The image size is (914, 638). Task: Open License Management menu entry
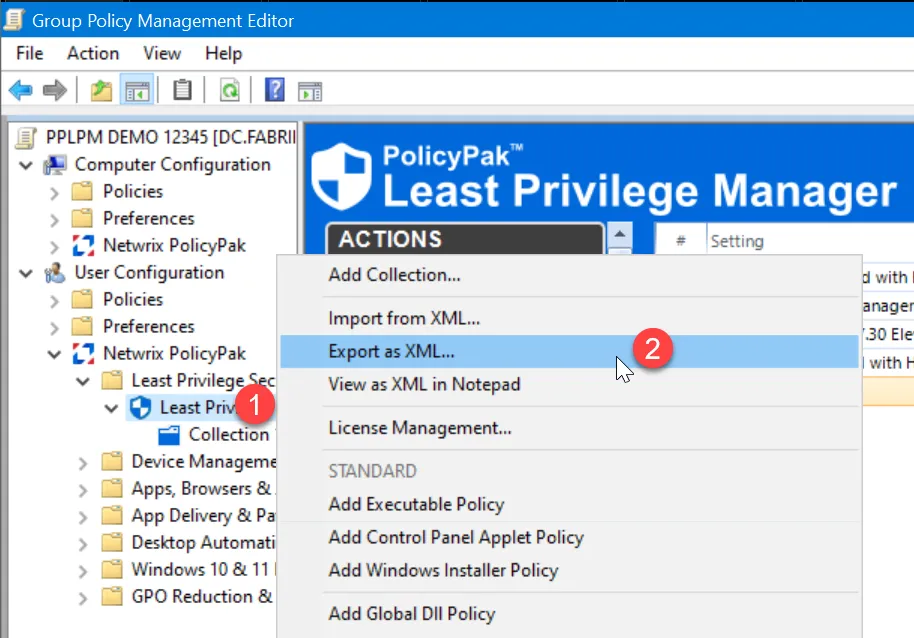tap(420, 428)
